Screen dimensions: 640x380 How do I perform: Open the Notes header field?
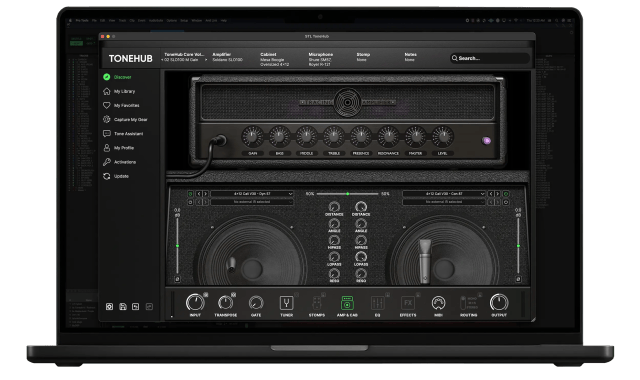point(410,57)
